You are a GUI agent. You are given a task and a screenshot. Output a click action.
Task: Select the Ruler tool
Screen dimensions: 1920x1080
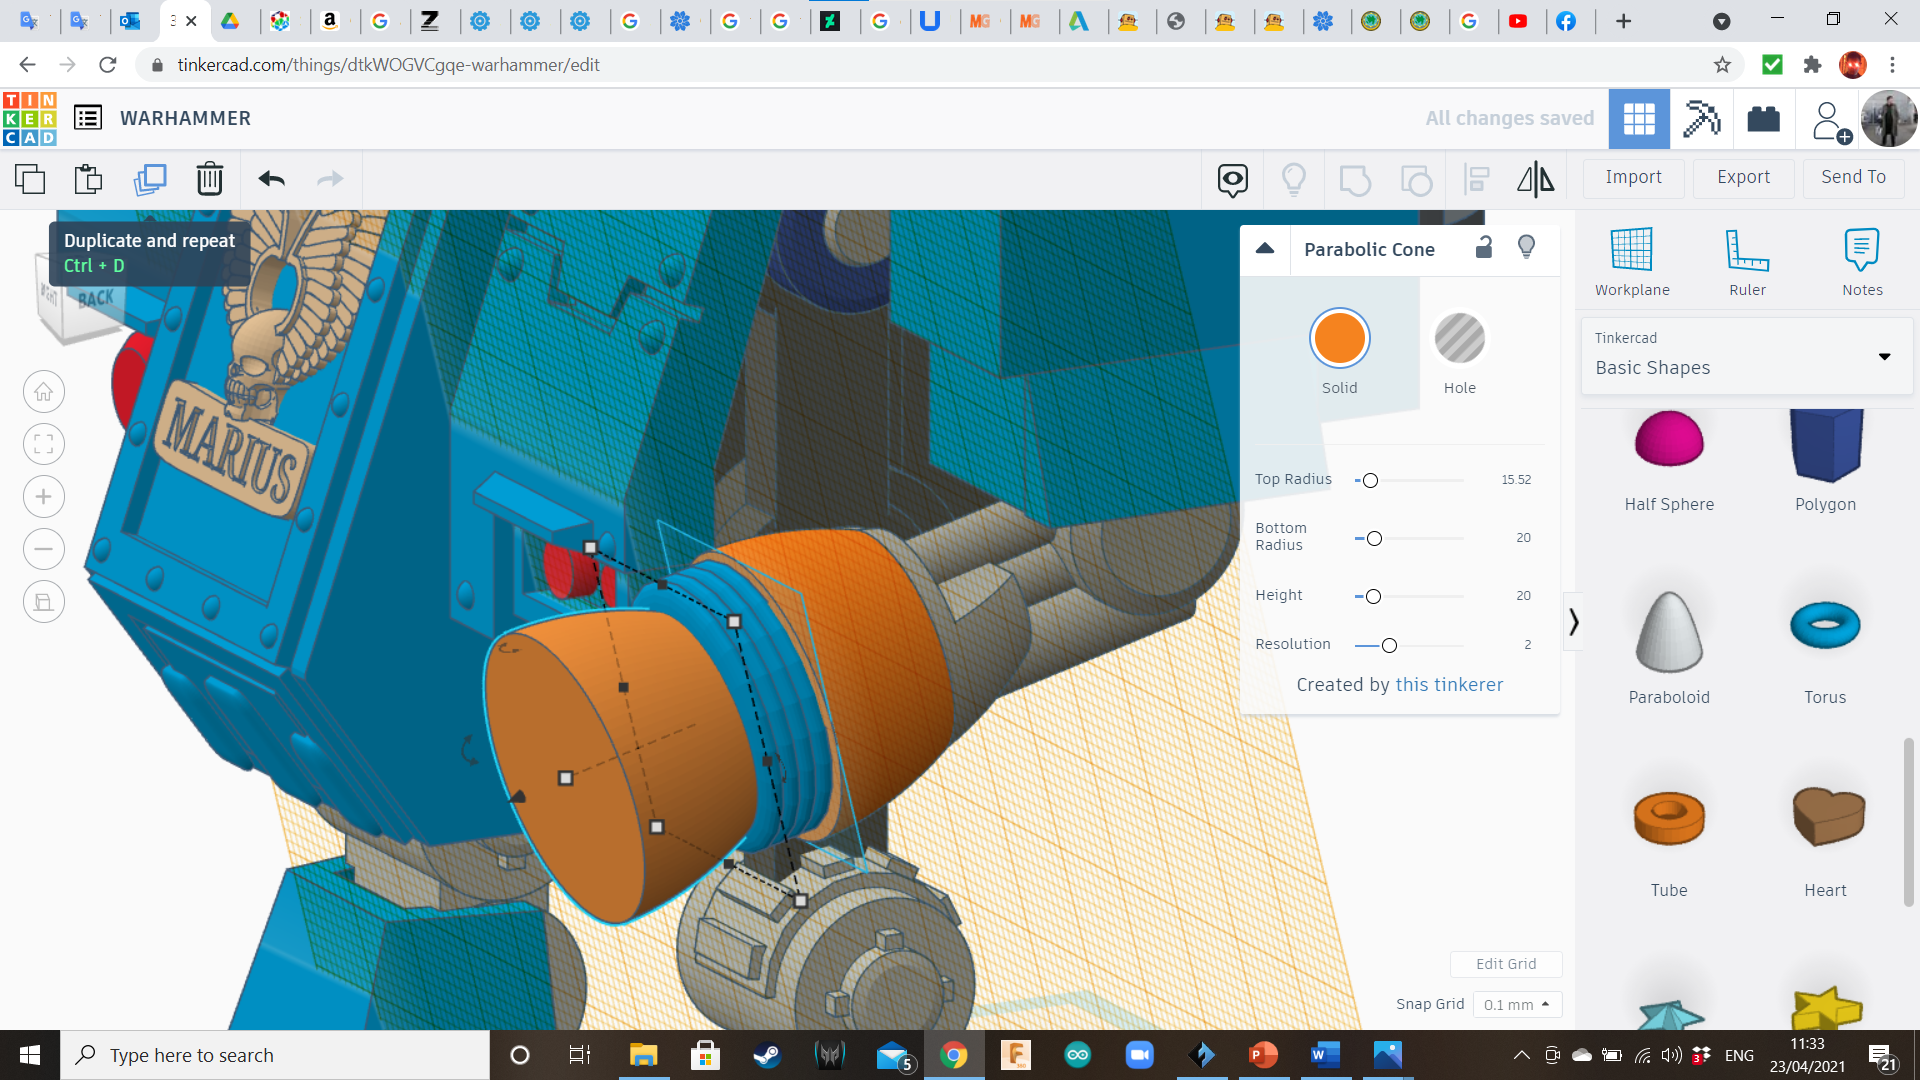[1747, 262]
